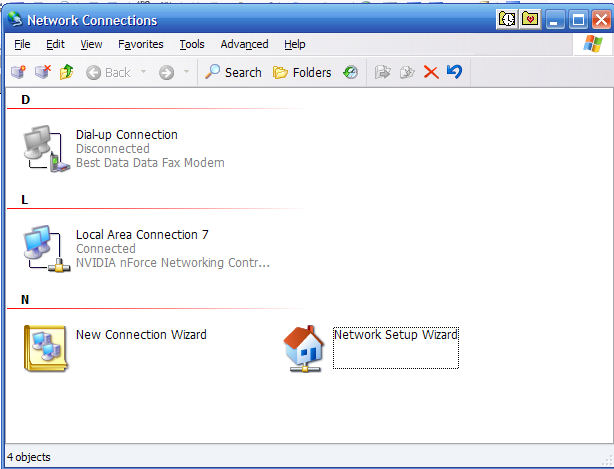Click the Back navigation button
Viewport: 614px width, 469px height.
pyautogui.click(x=108, y=72)
